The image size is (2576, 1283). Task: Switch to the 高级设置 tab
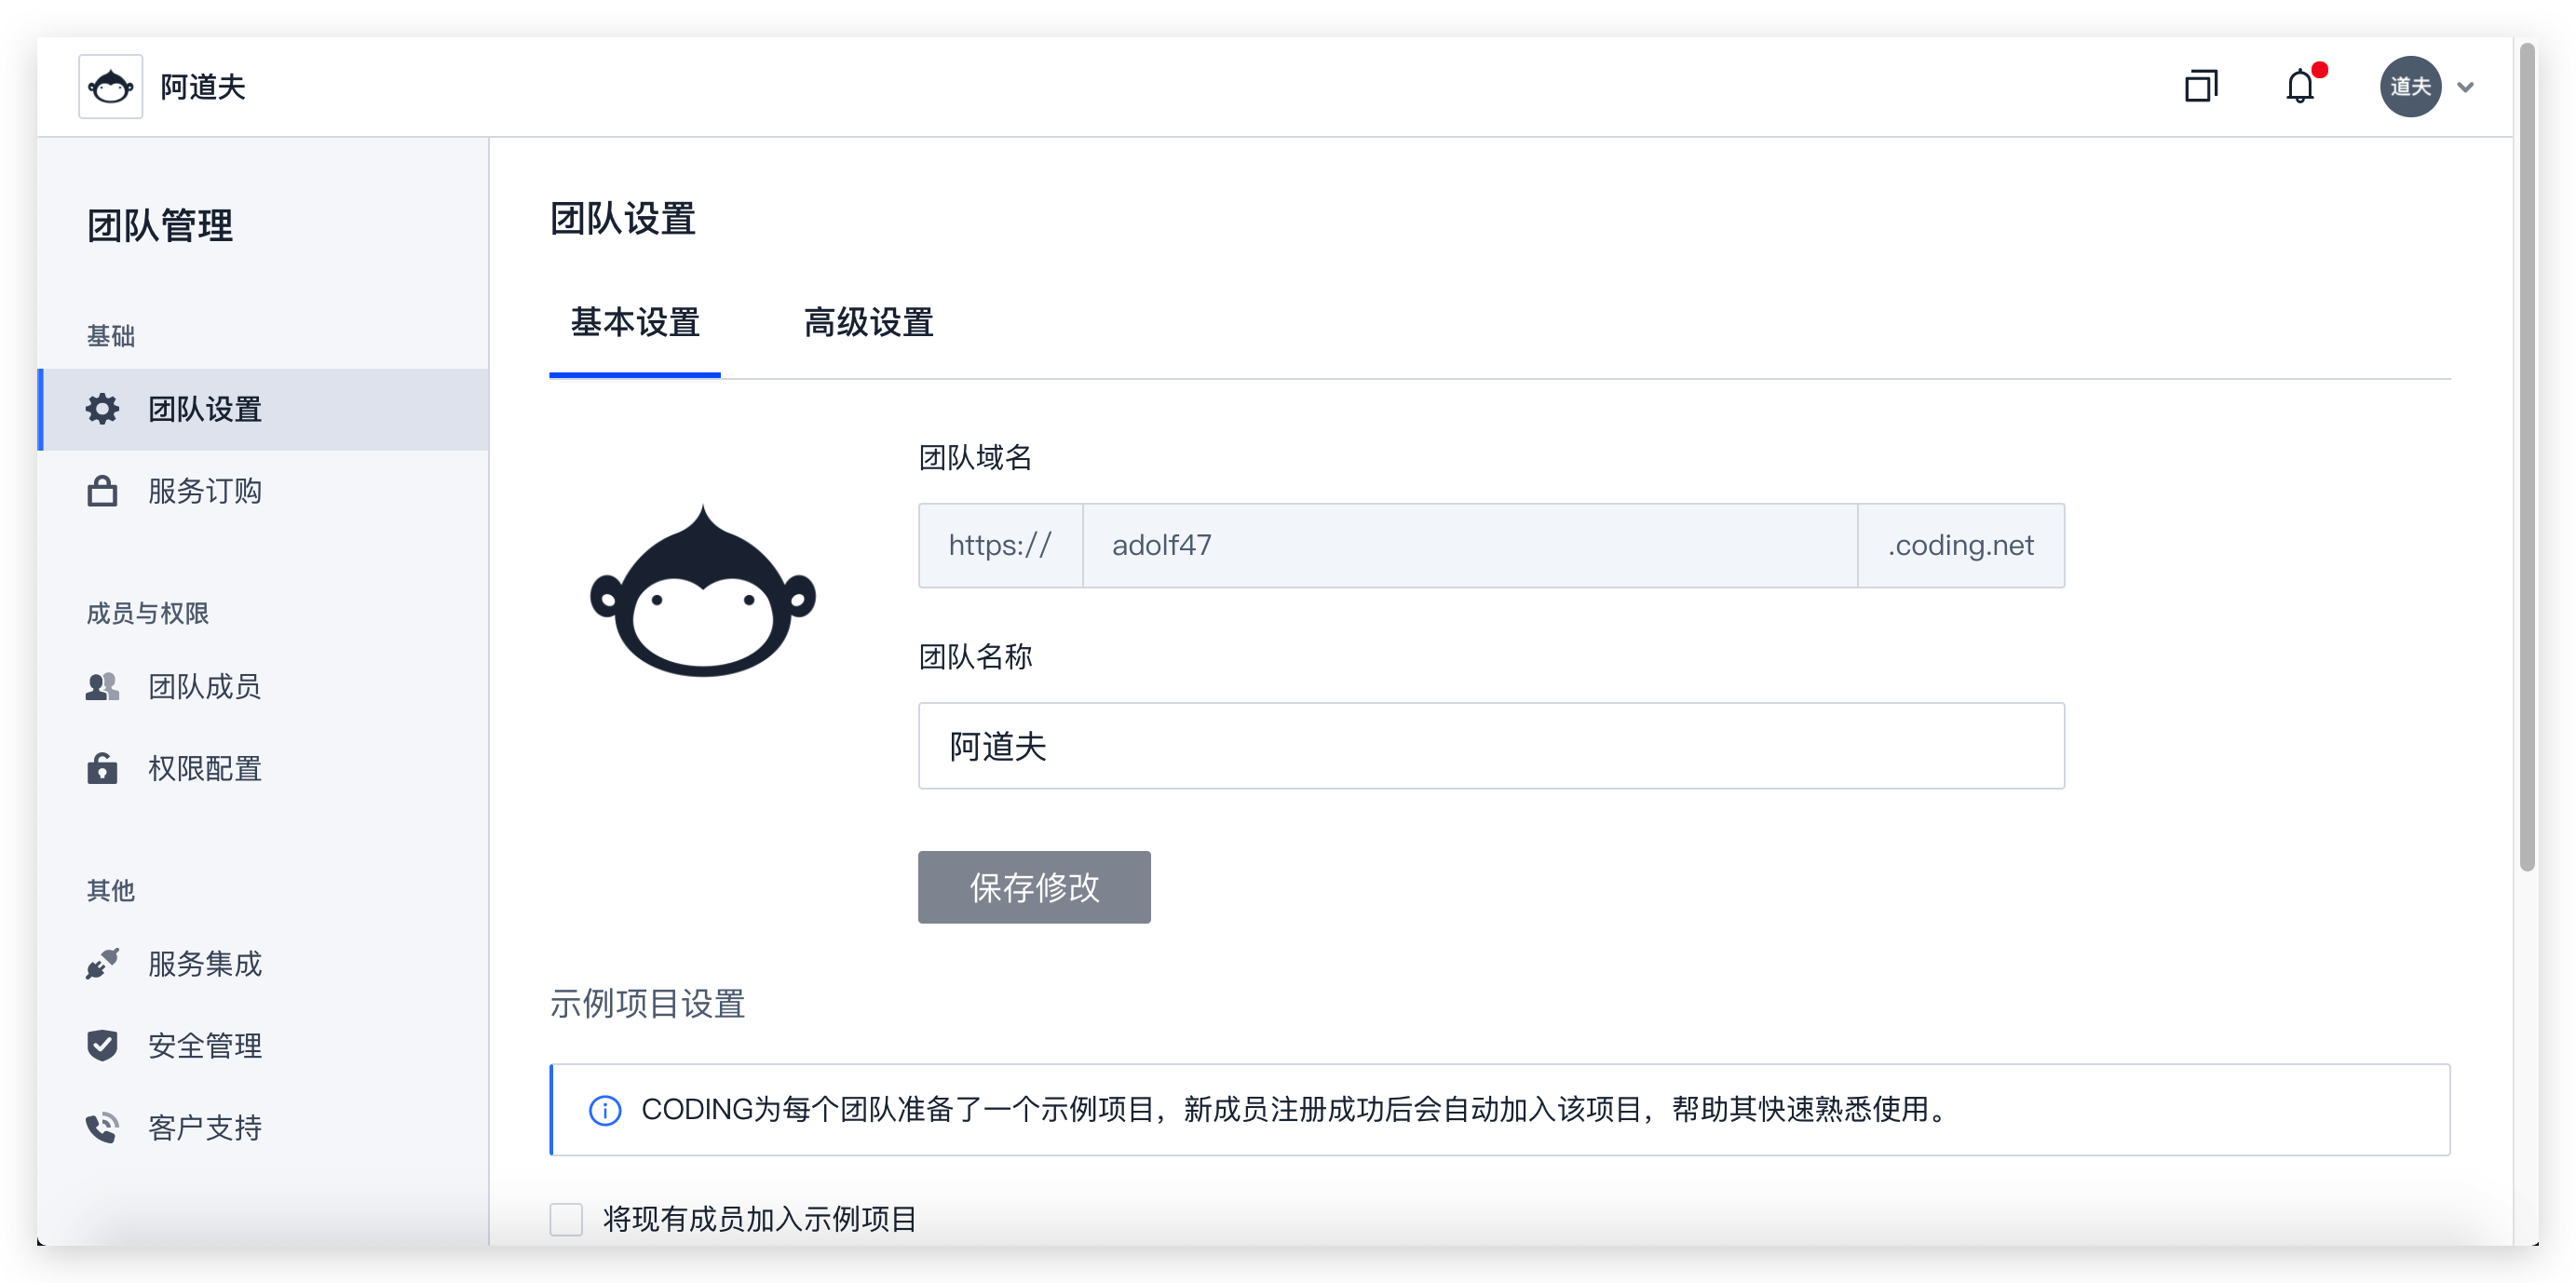pos(868,323)
